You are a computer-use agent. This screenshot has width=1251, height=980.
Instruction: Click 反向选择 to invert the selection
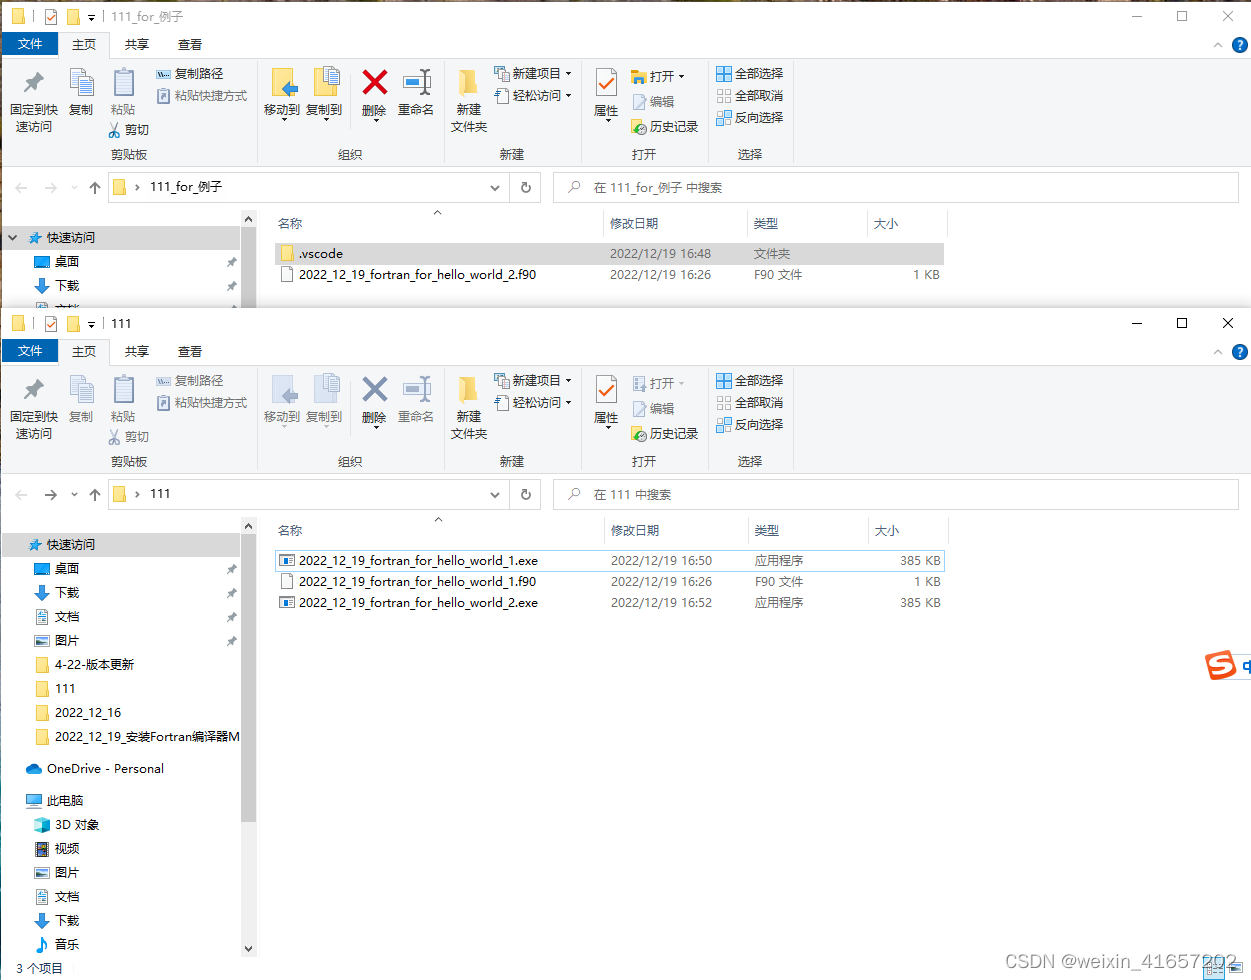(x=750, y=117)
